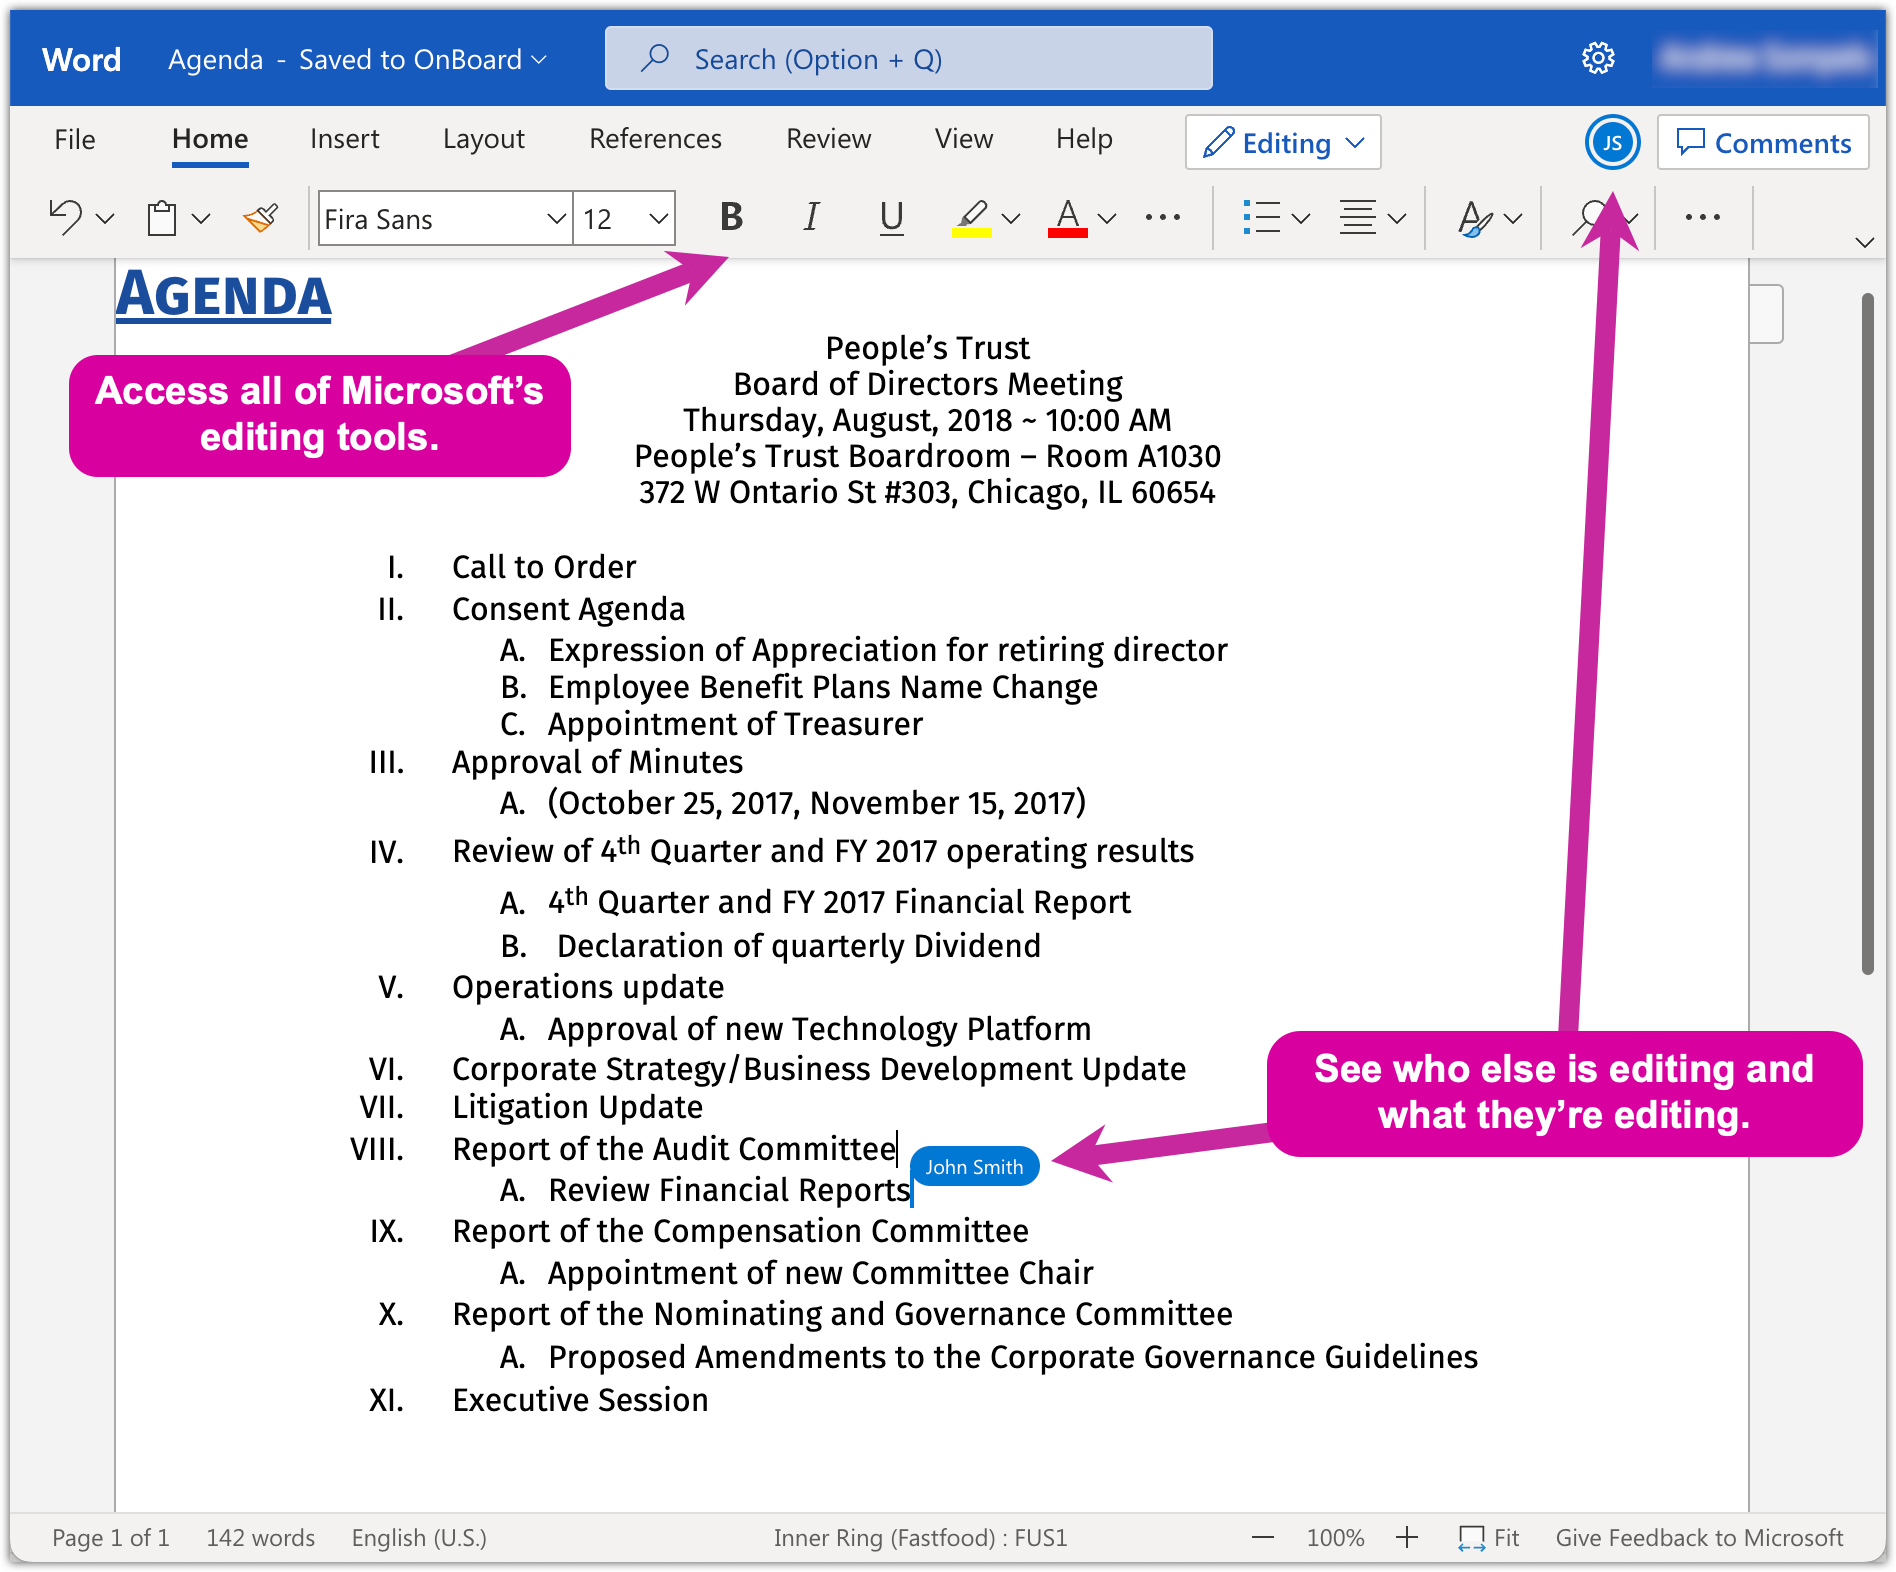Expand the Styles dropdown arrow
This screenshot has width=1896, height=1572.
click(1513, 218)
